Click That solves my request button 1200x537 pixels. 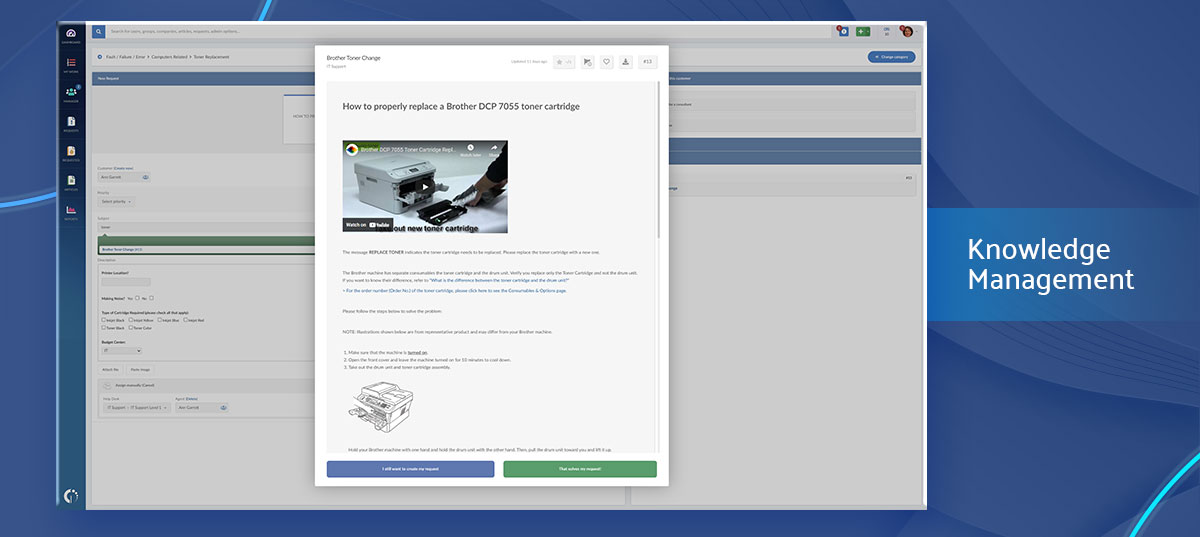point(580,469)
